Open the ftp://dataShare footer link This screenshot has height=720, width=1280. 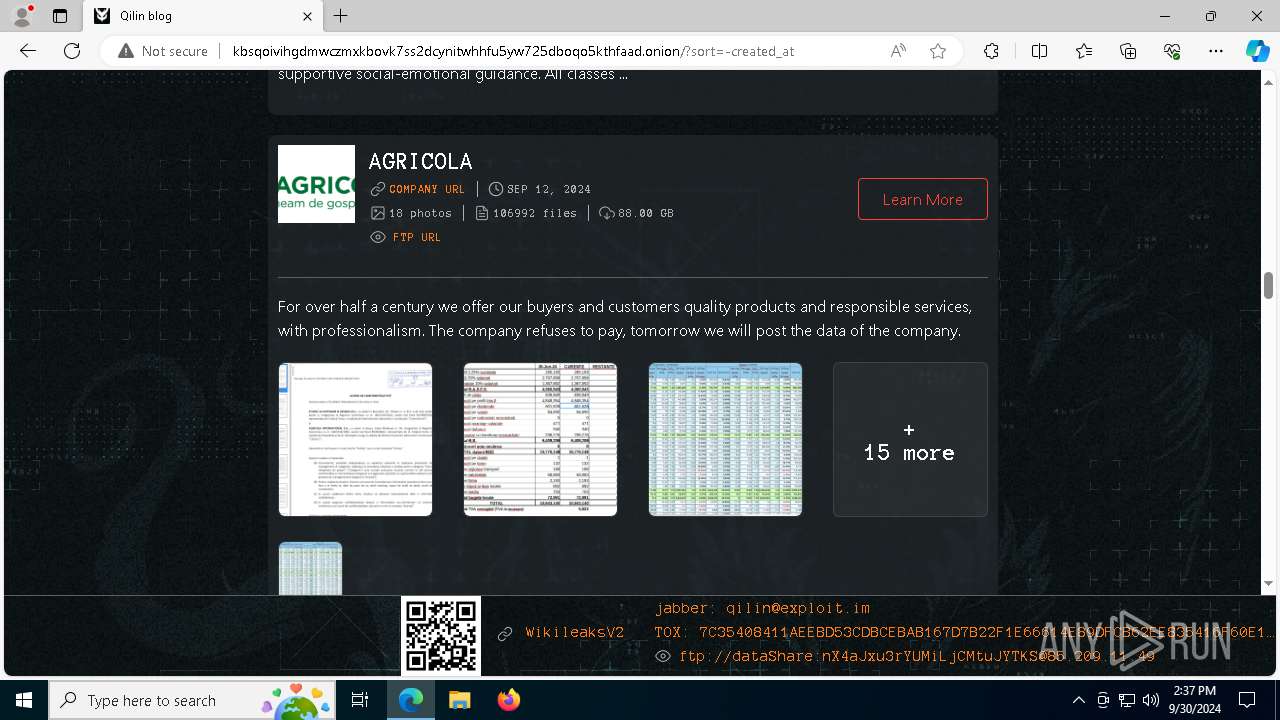point(917,656)
